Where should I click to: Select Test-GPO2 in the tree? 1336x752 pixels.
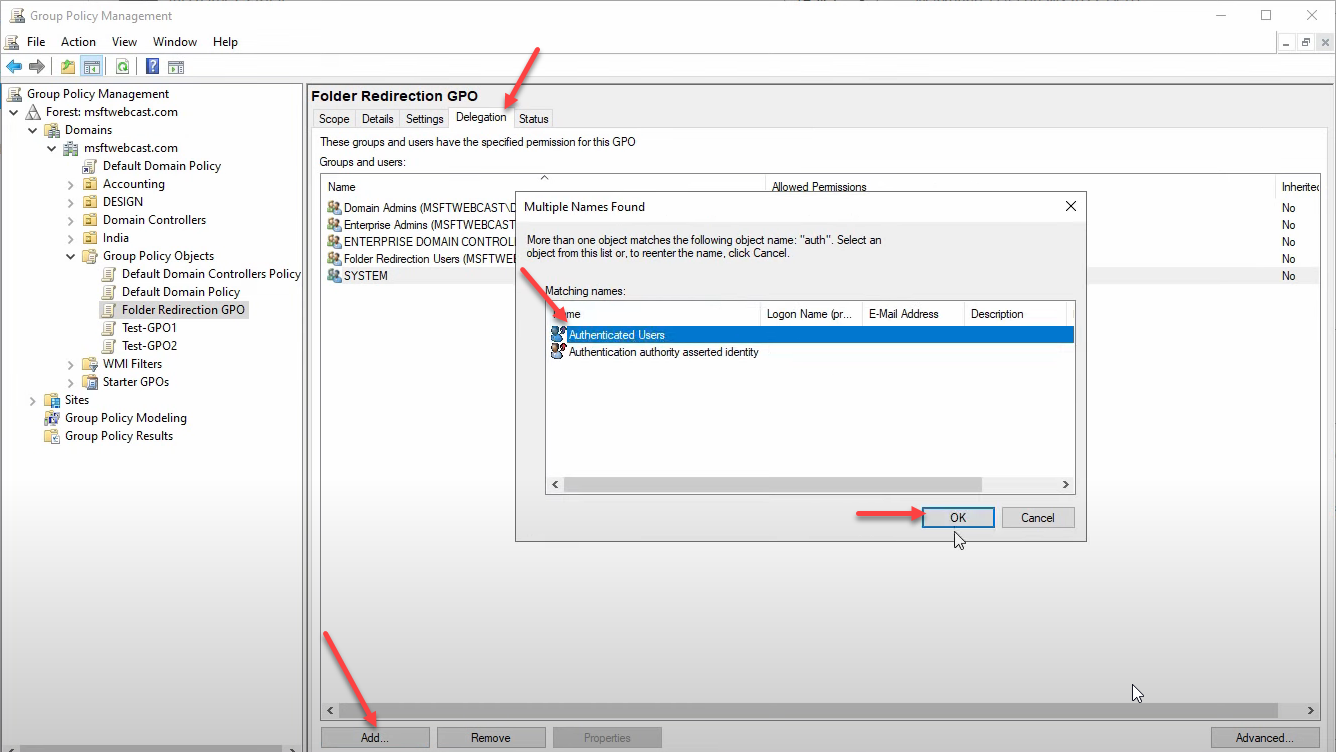(x=149, y=346)
